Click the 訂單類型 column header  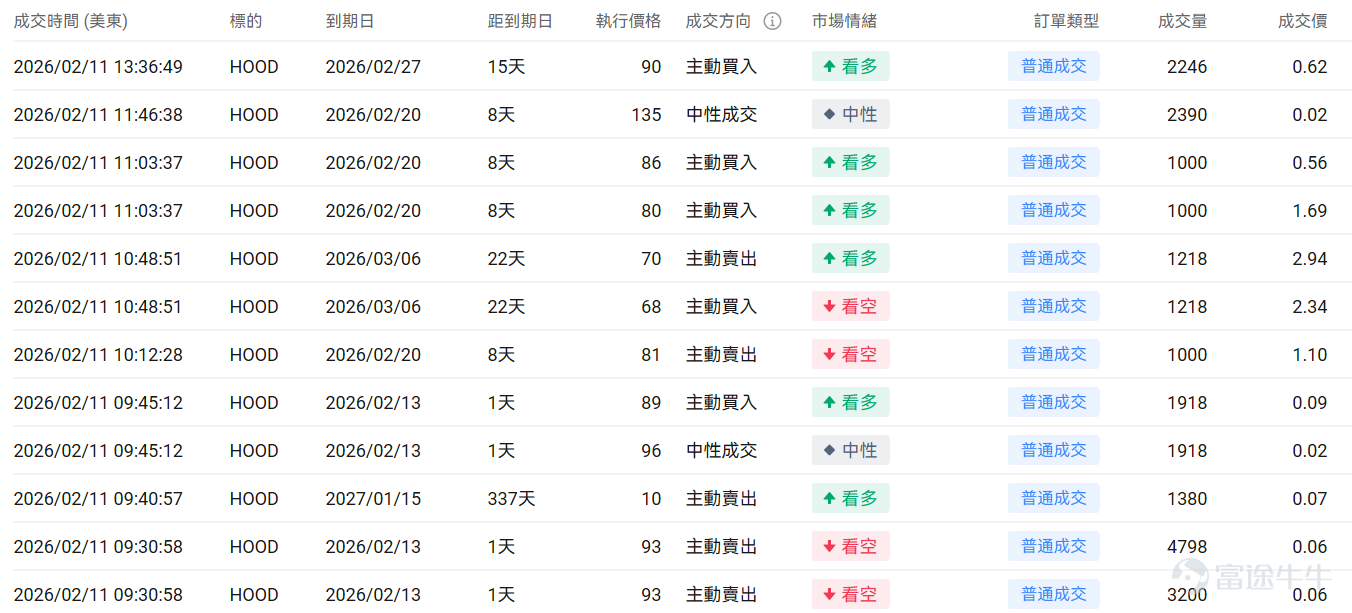tap(1067, 21)
